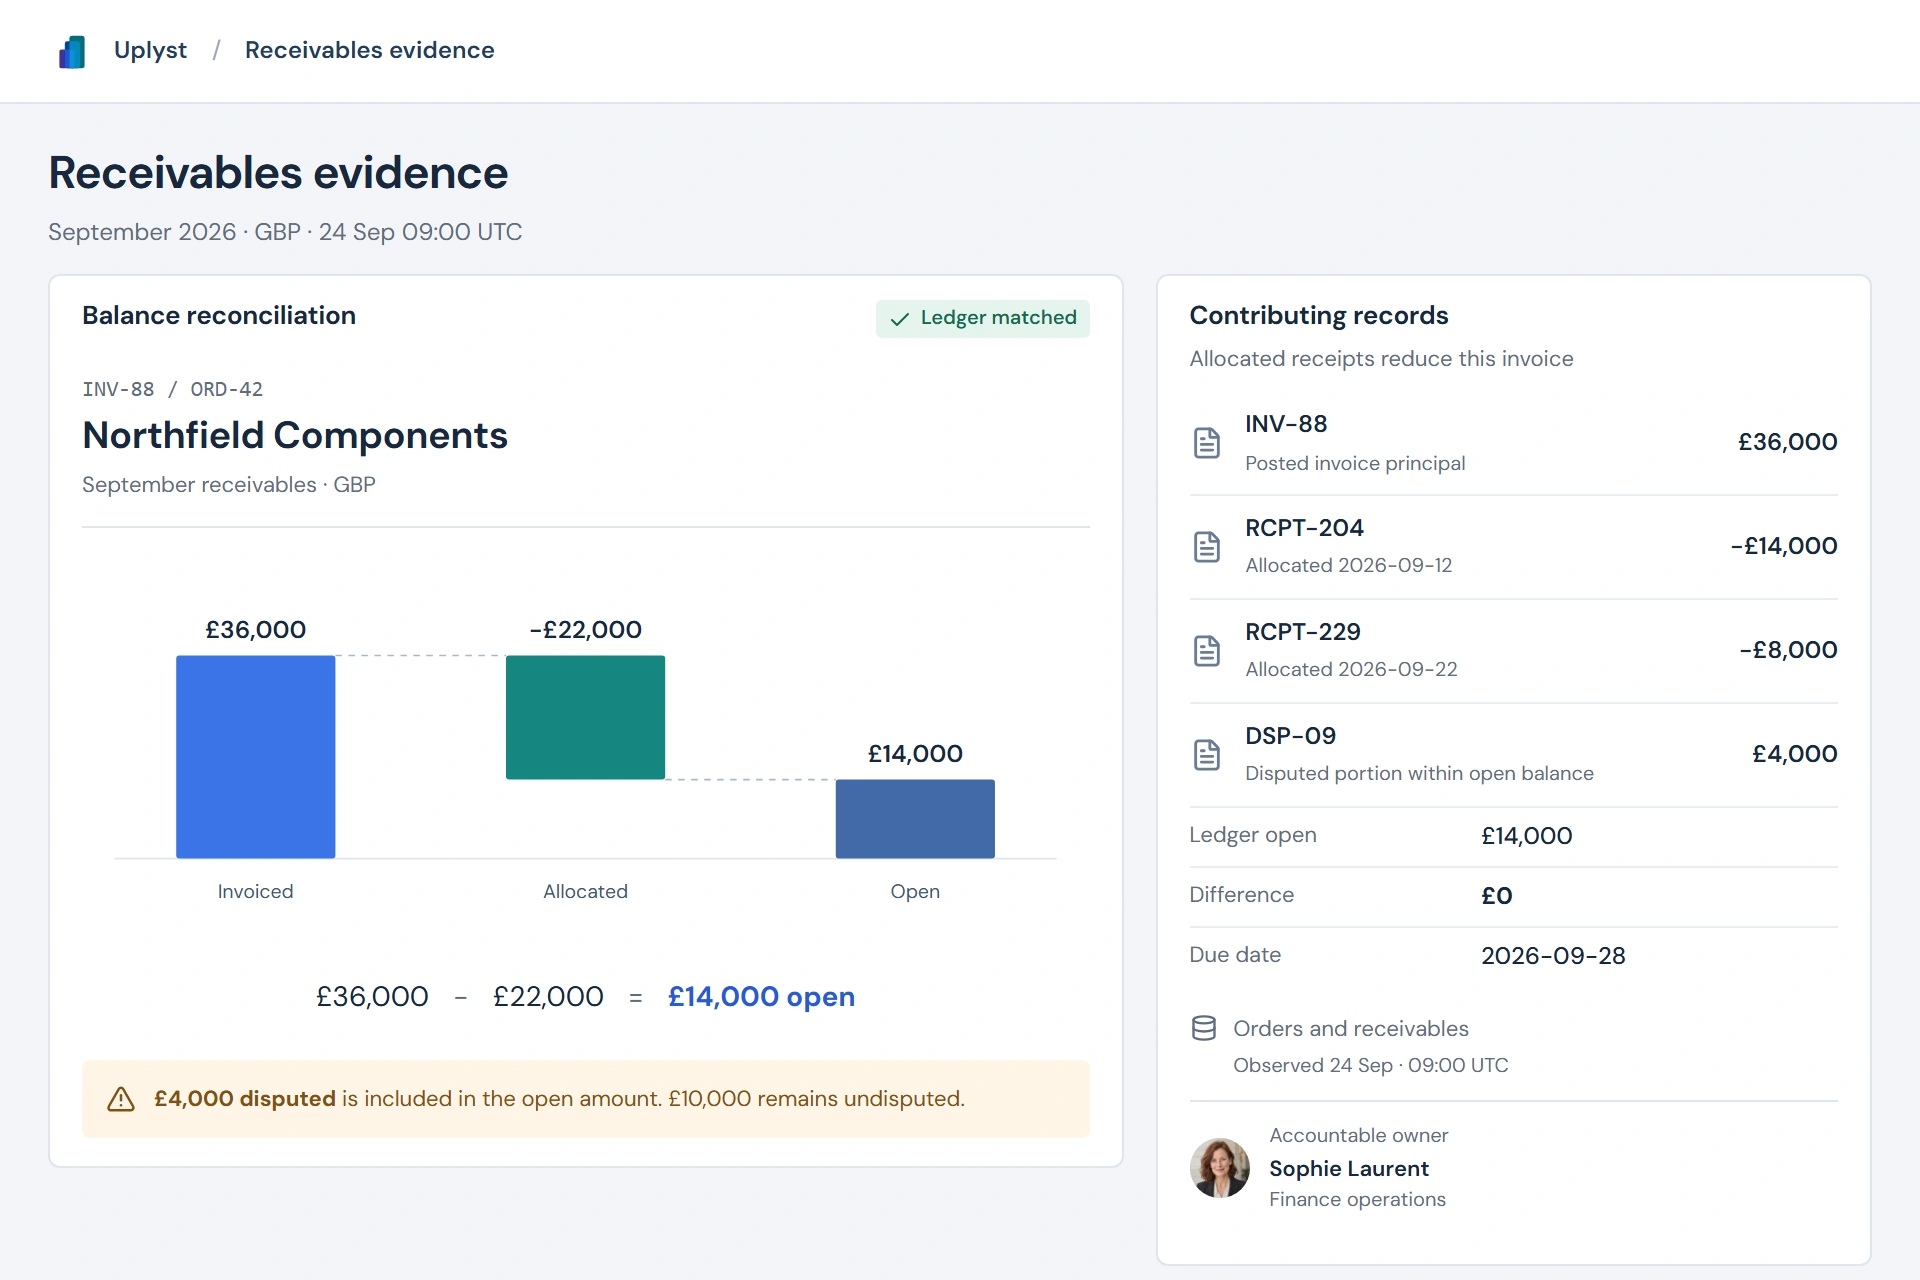Click the checkmark icon in Ledger matched
This screenshot has height=1280, width=1920.
click(900, 319)
